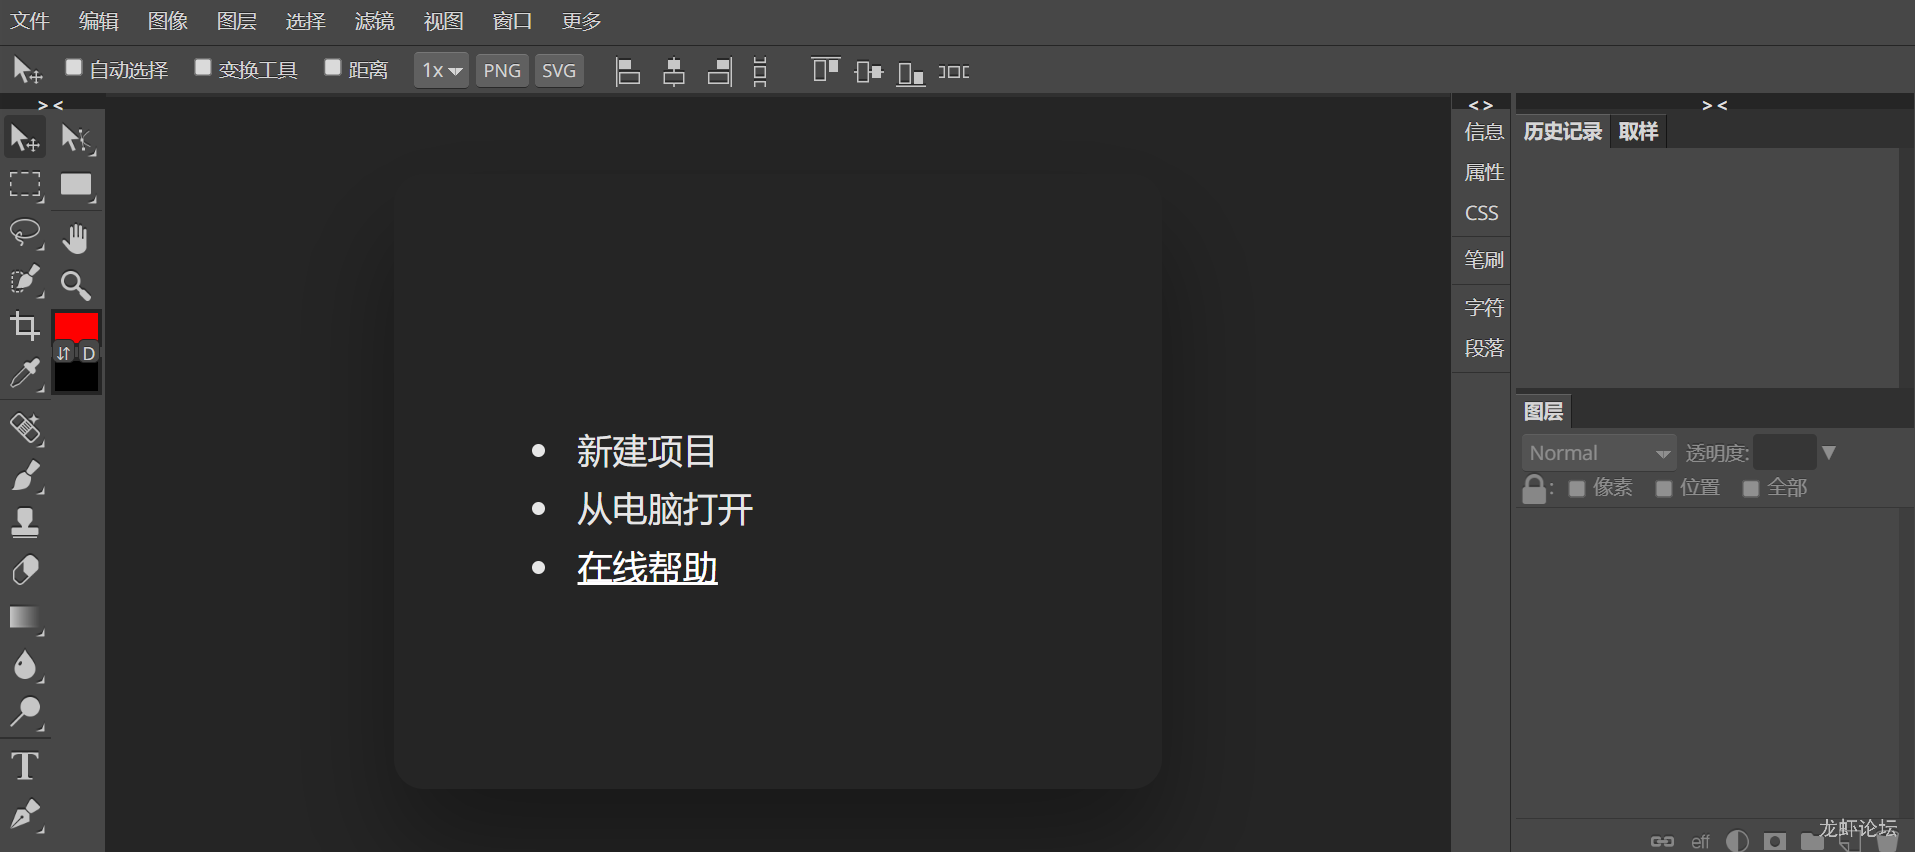Activate the Lasso selection tool

[25, 234]
